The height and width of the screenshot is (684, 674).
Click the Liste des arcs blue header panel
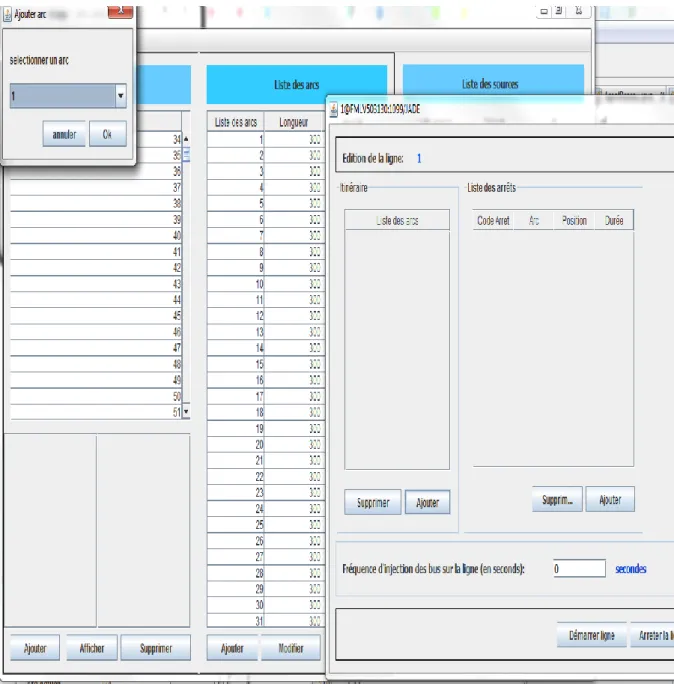click(x=297, y=85)
